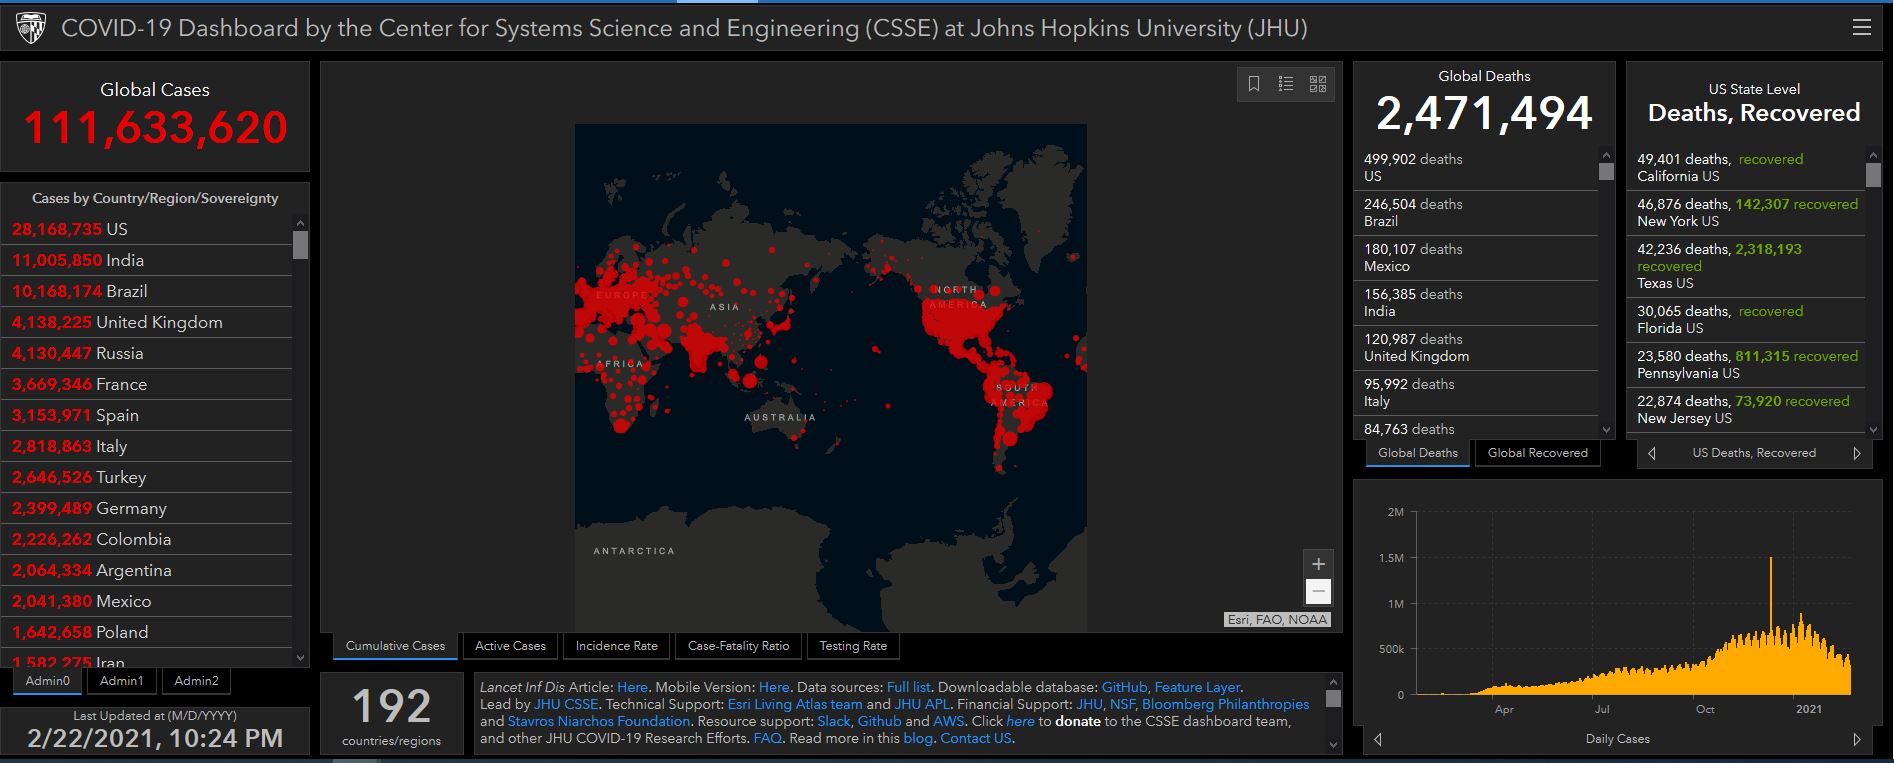Open the GitHub downloadable database link
1894x763 pixels.
pyautogui.click(x=1124, y=687)
